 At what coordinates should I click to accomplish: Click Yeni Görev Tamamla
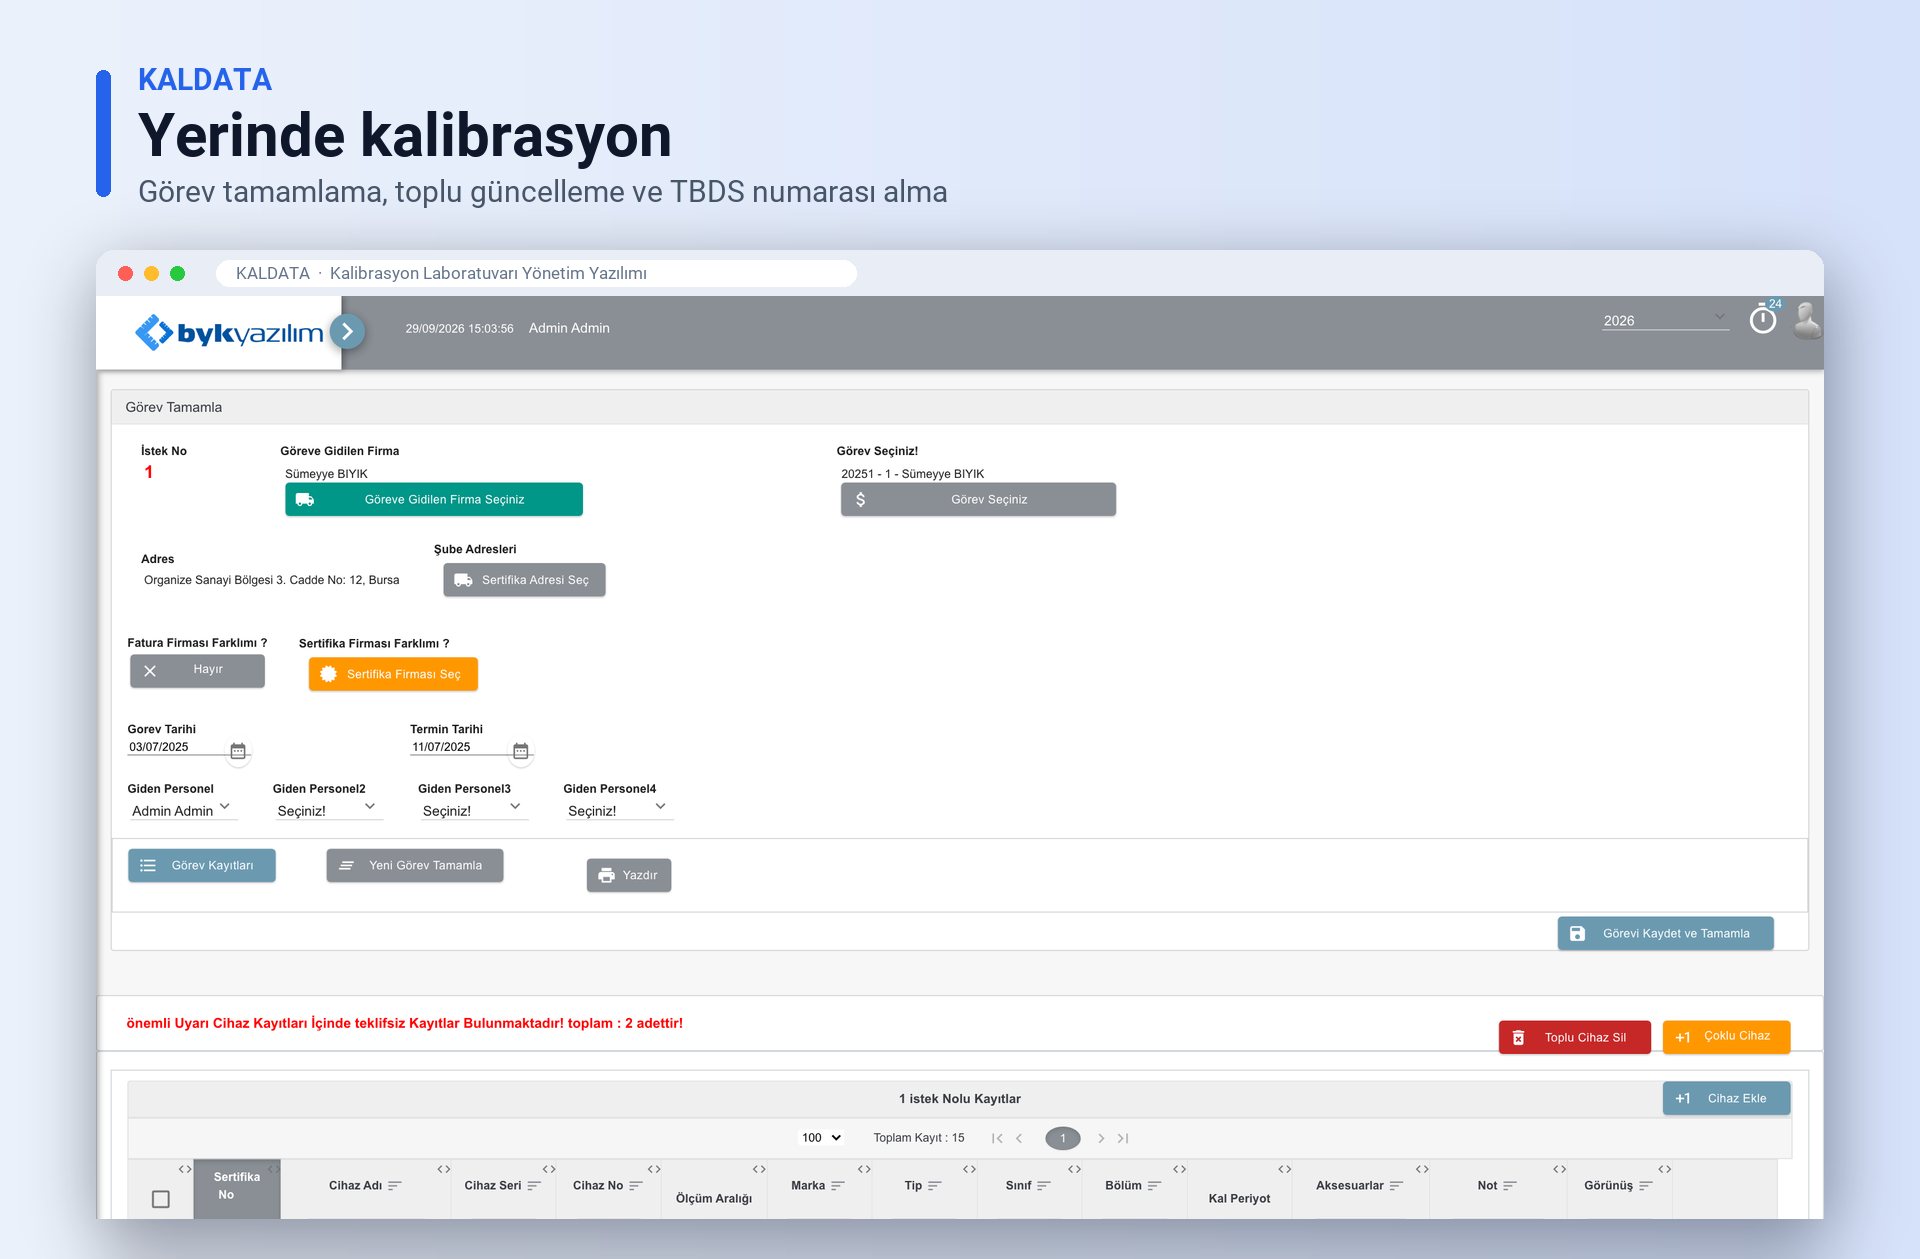point(415,865)
